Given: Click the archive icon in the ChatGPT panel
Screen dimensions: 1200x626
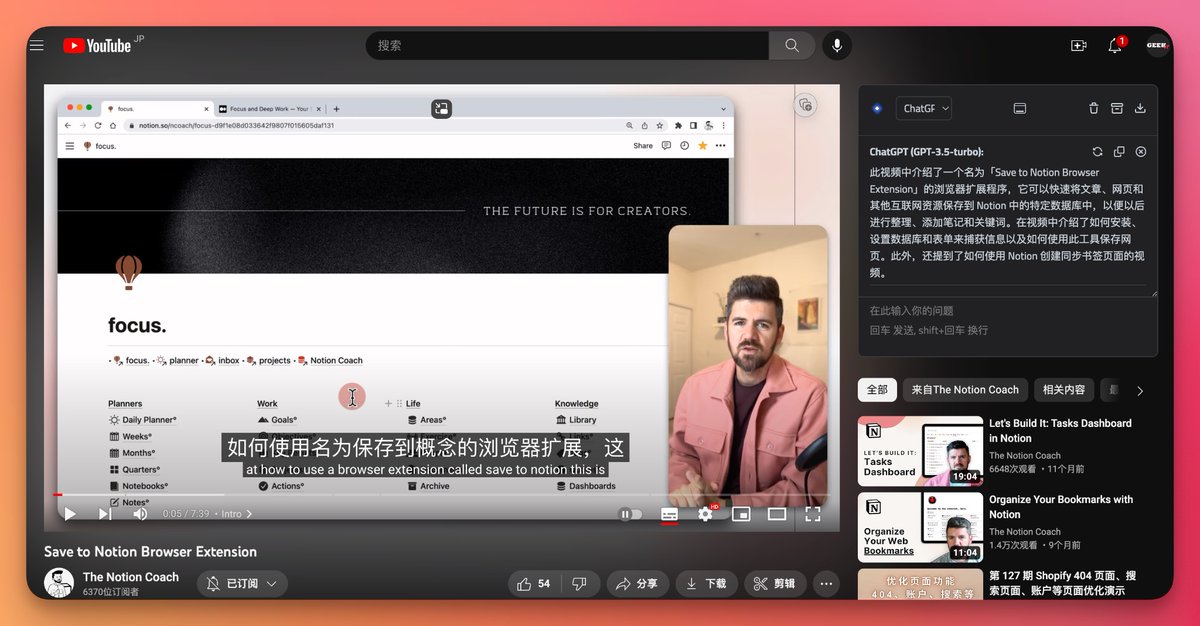Looking at the screenshot, I should click(x=1117, y=108).
